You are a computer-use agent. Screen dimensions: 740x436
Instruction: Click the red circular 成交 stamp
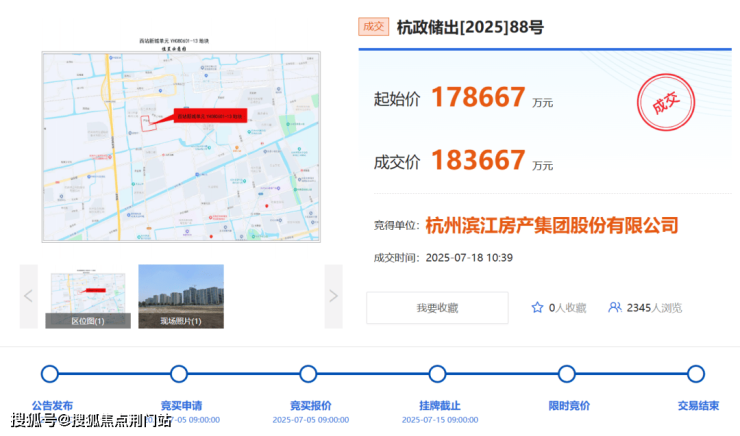pyautogui.click(x=667, y=104)
